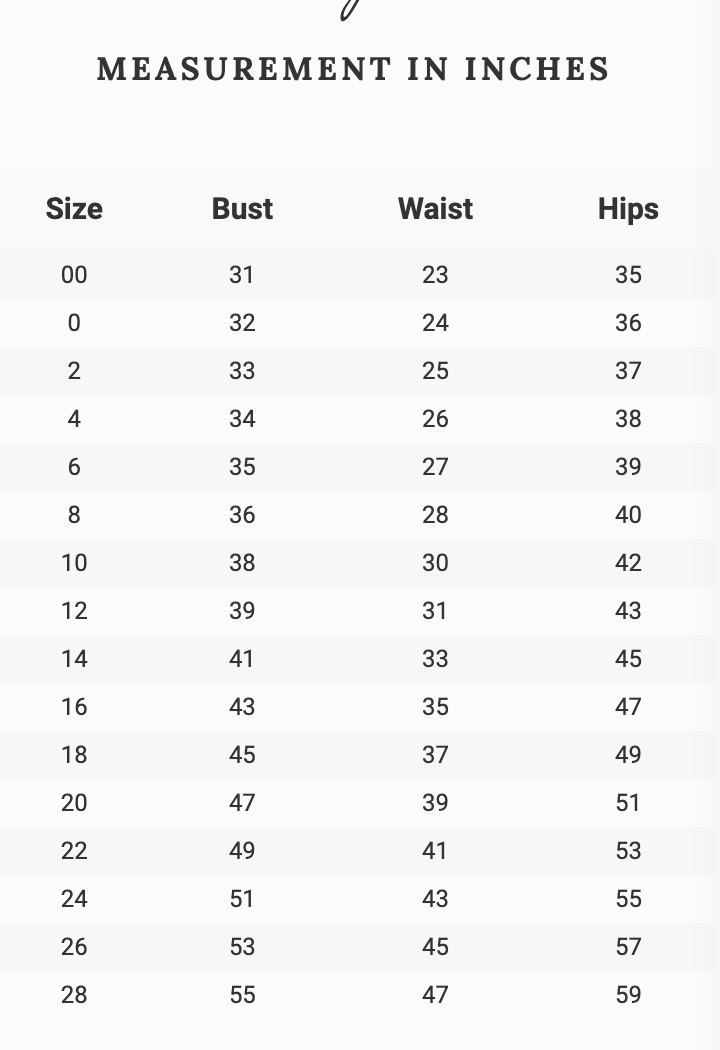Click the bust measurement 38 for size 10
Image resolution: width=720 pixels, height=1050 pixels.
click(242, 563)
